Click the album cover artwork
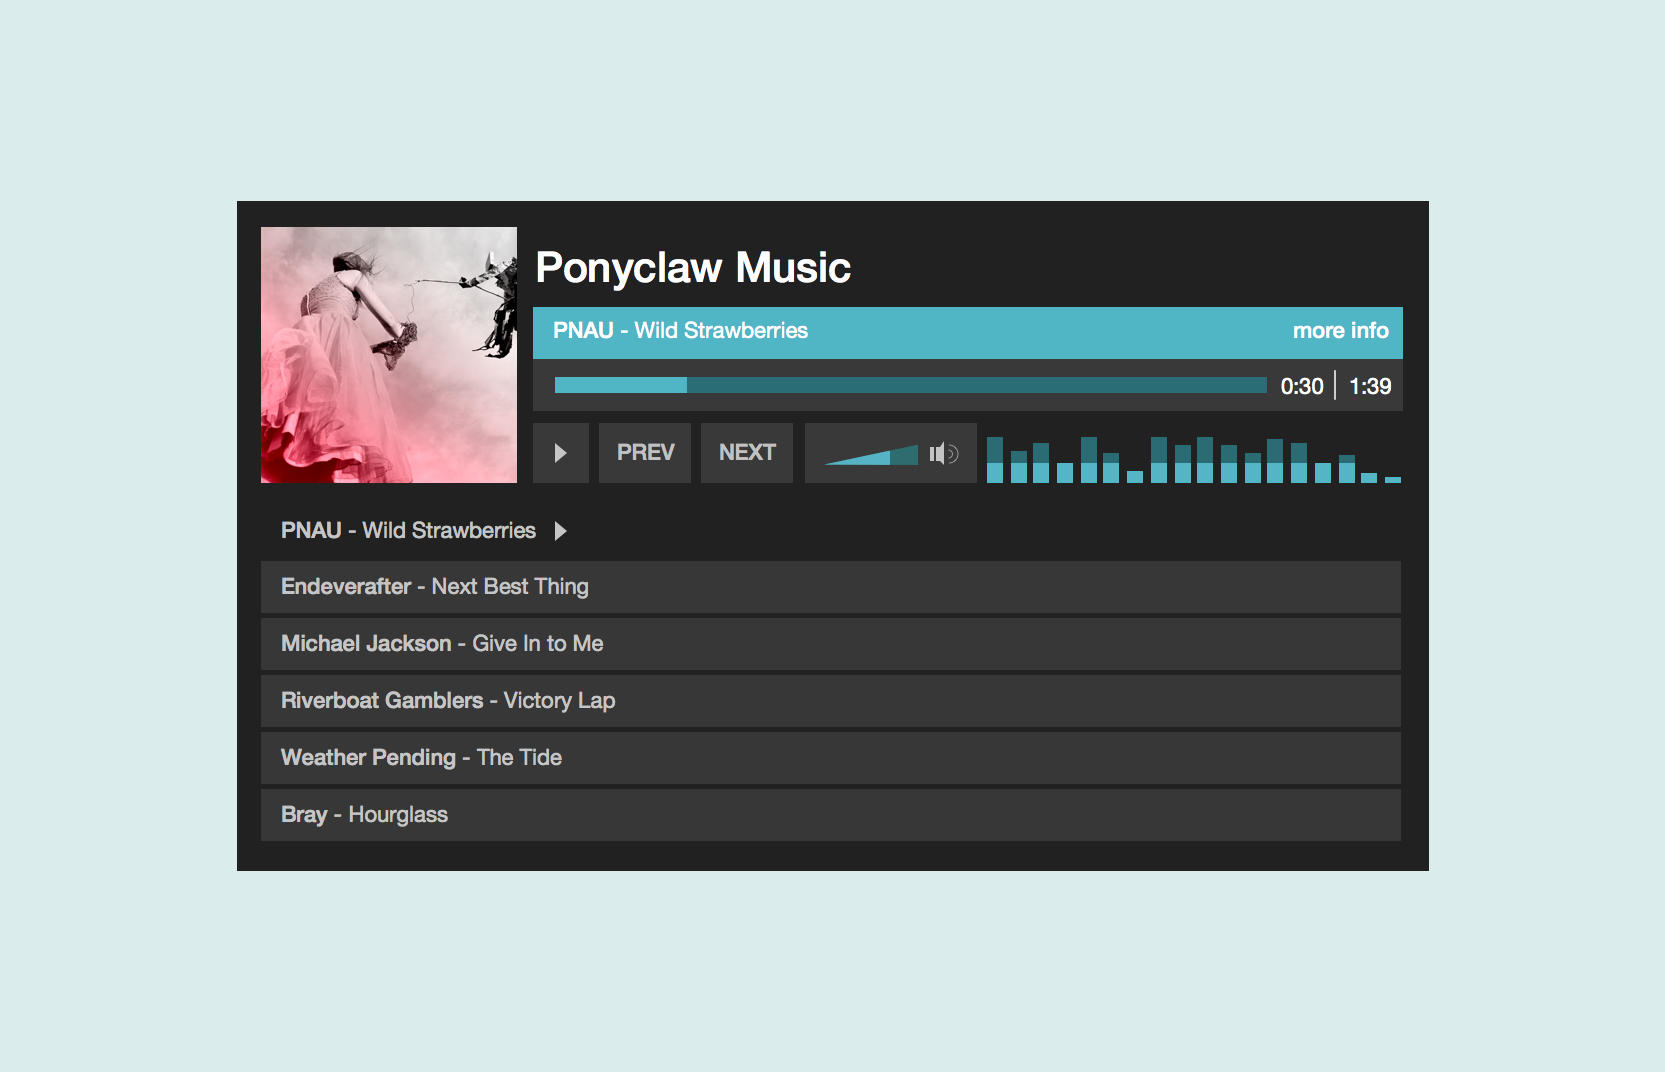 click(x=389, y=355)
